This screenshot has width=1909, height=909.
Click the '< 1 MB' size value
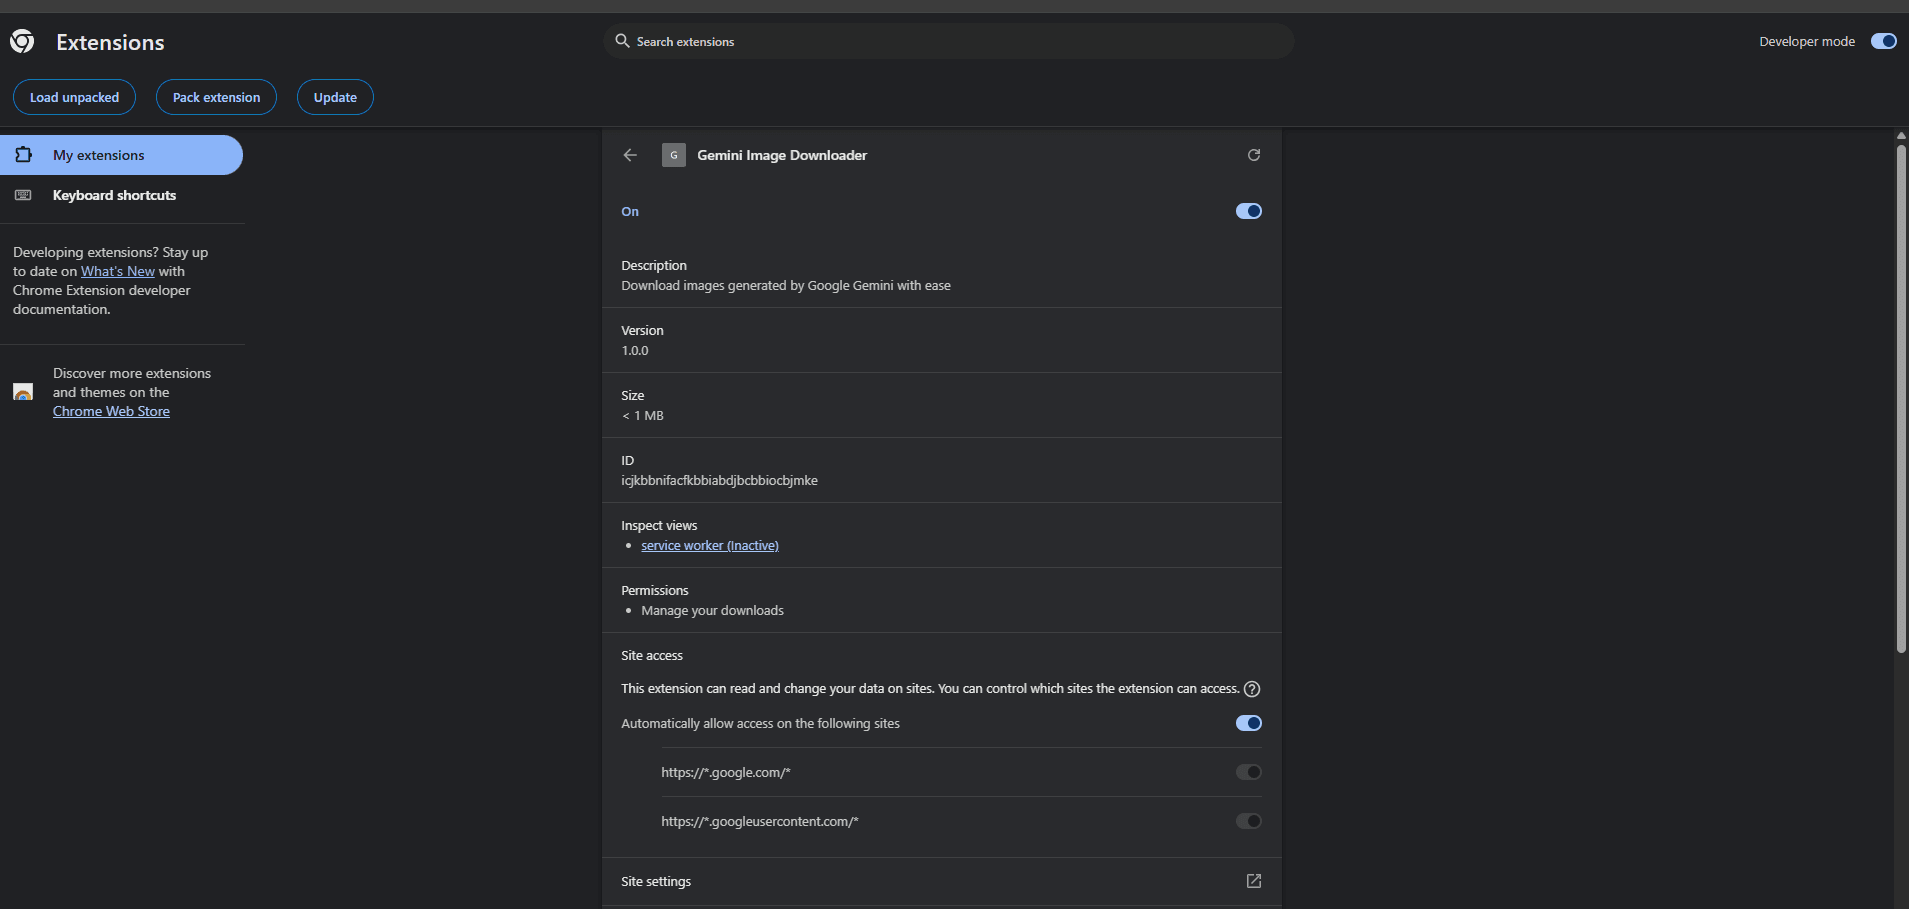642,415
